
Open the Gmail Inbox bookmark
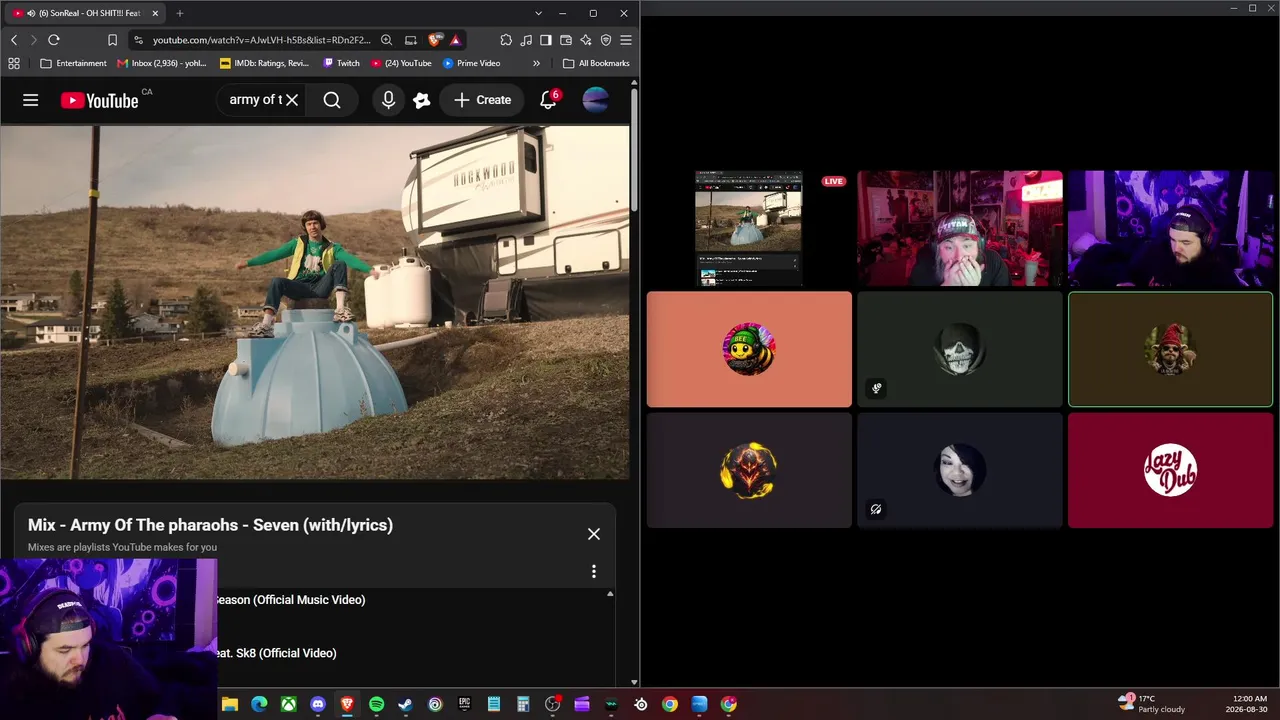click(162, 63)
